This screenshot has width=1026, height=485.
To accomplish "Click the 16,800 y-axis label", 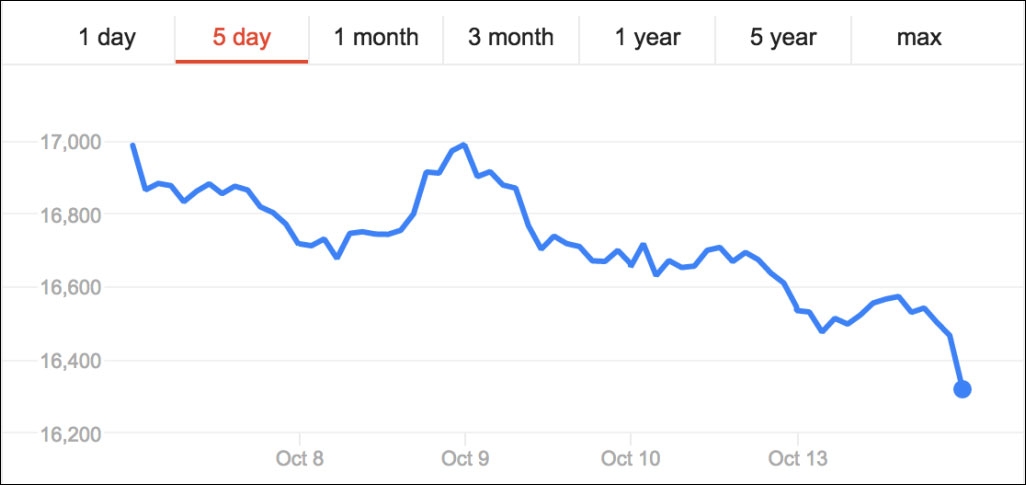I will click(x=69, y=215).
